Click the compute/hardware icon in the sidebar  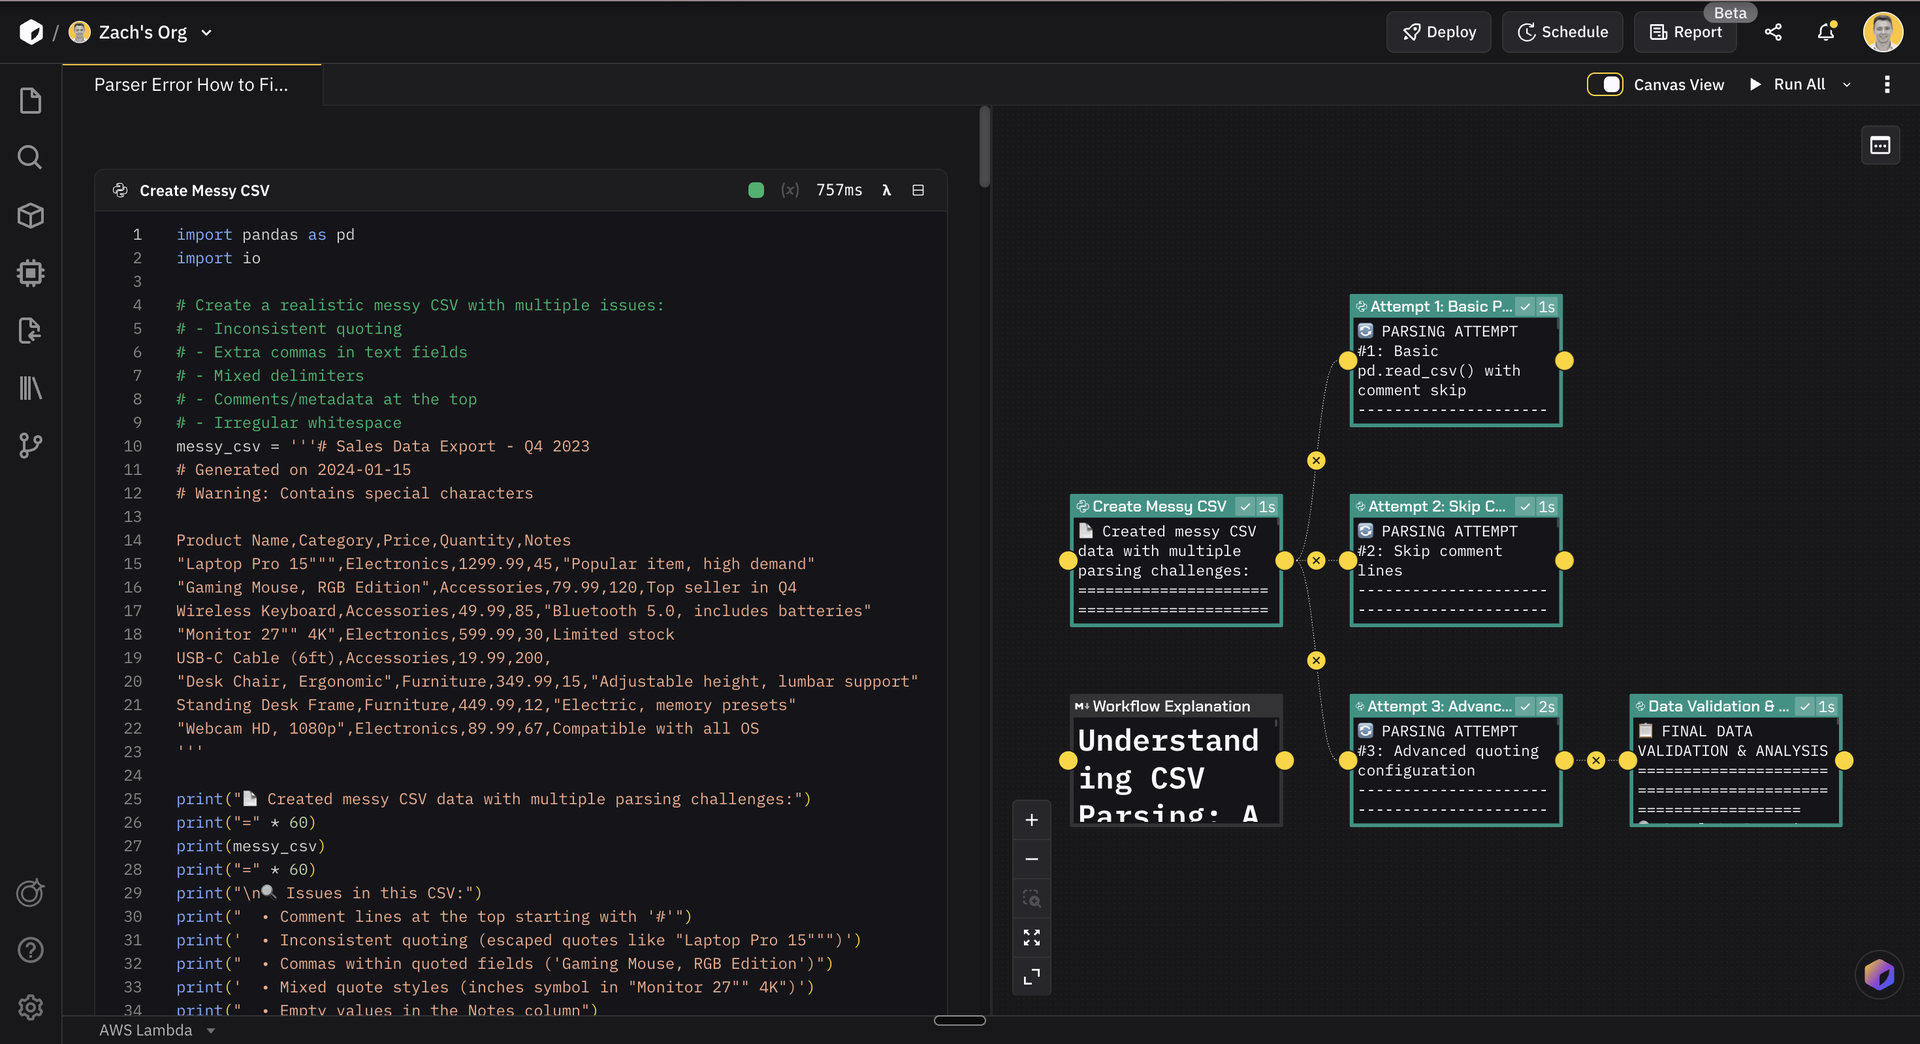(30, 273)
